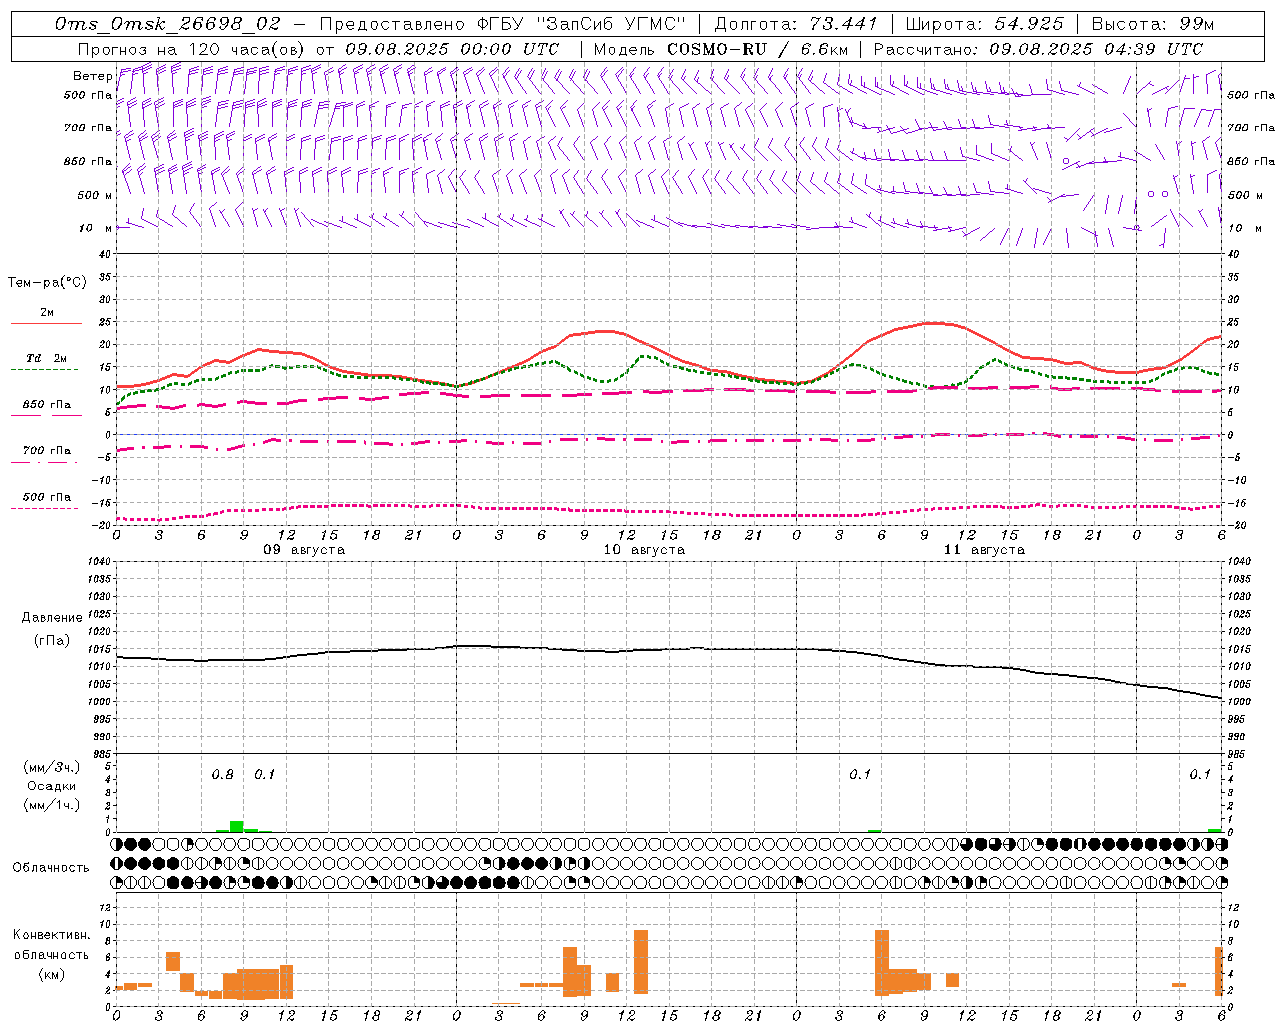Click the station title "Oms_Omsk_26698_02"
The height and width of the screenshot is (1024, 1280).
click(x=169, y=24)
